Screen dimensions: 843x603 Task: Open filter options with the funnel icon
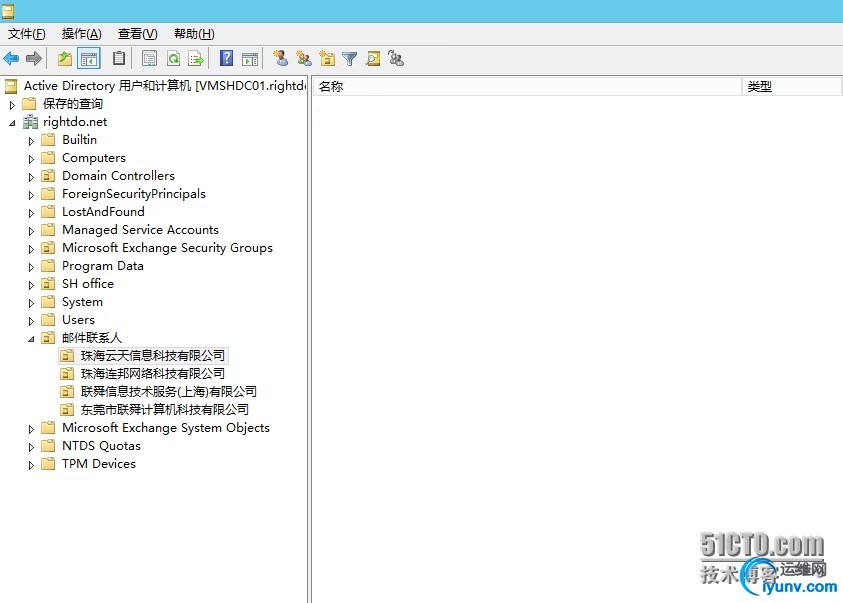click(349, 58)
